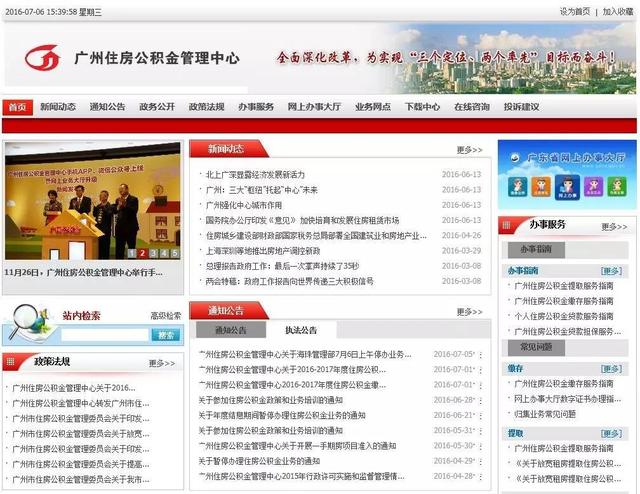The height and width of the screenshot is (494, 640).
Task: Click 更多>> in 新闻动态 section
Action: pos(469,150)
